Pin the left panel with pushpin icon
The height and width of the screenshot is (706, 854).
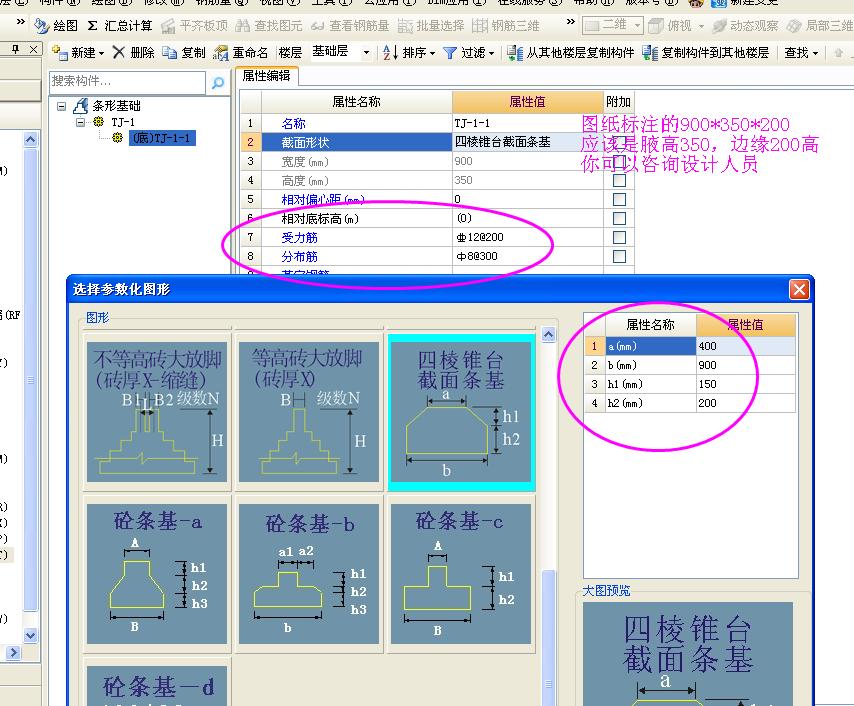pyautogui.click(x=16, y=49)
